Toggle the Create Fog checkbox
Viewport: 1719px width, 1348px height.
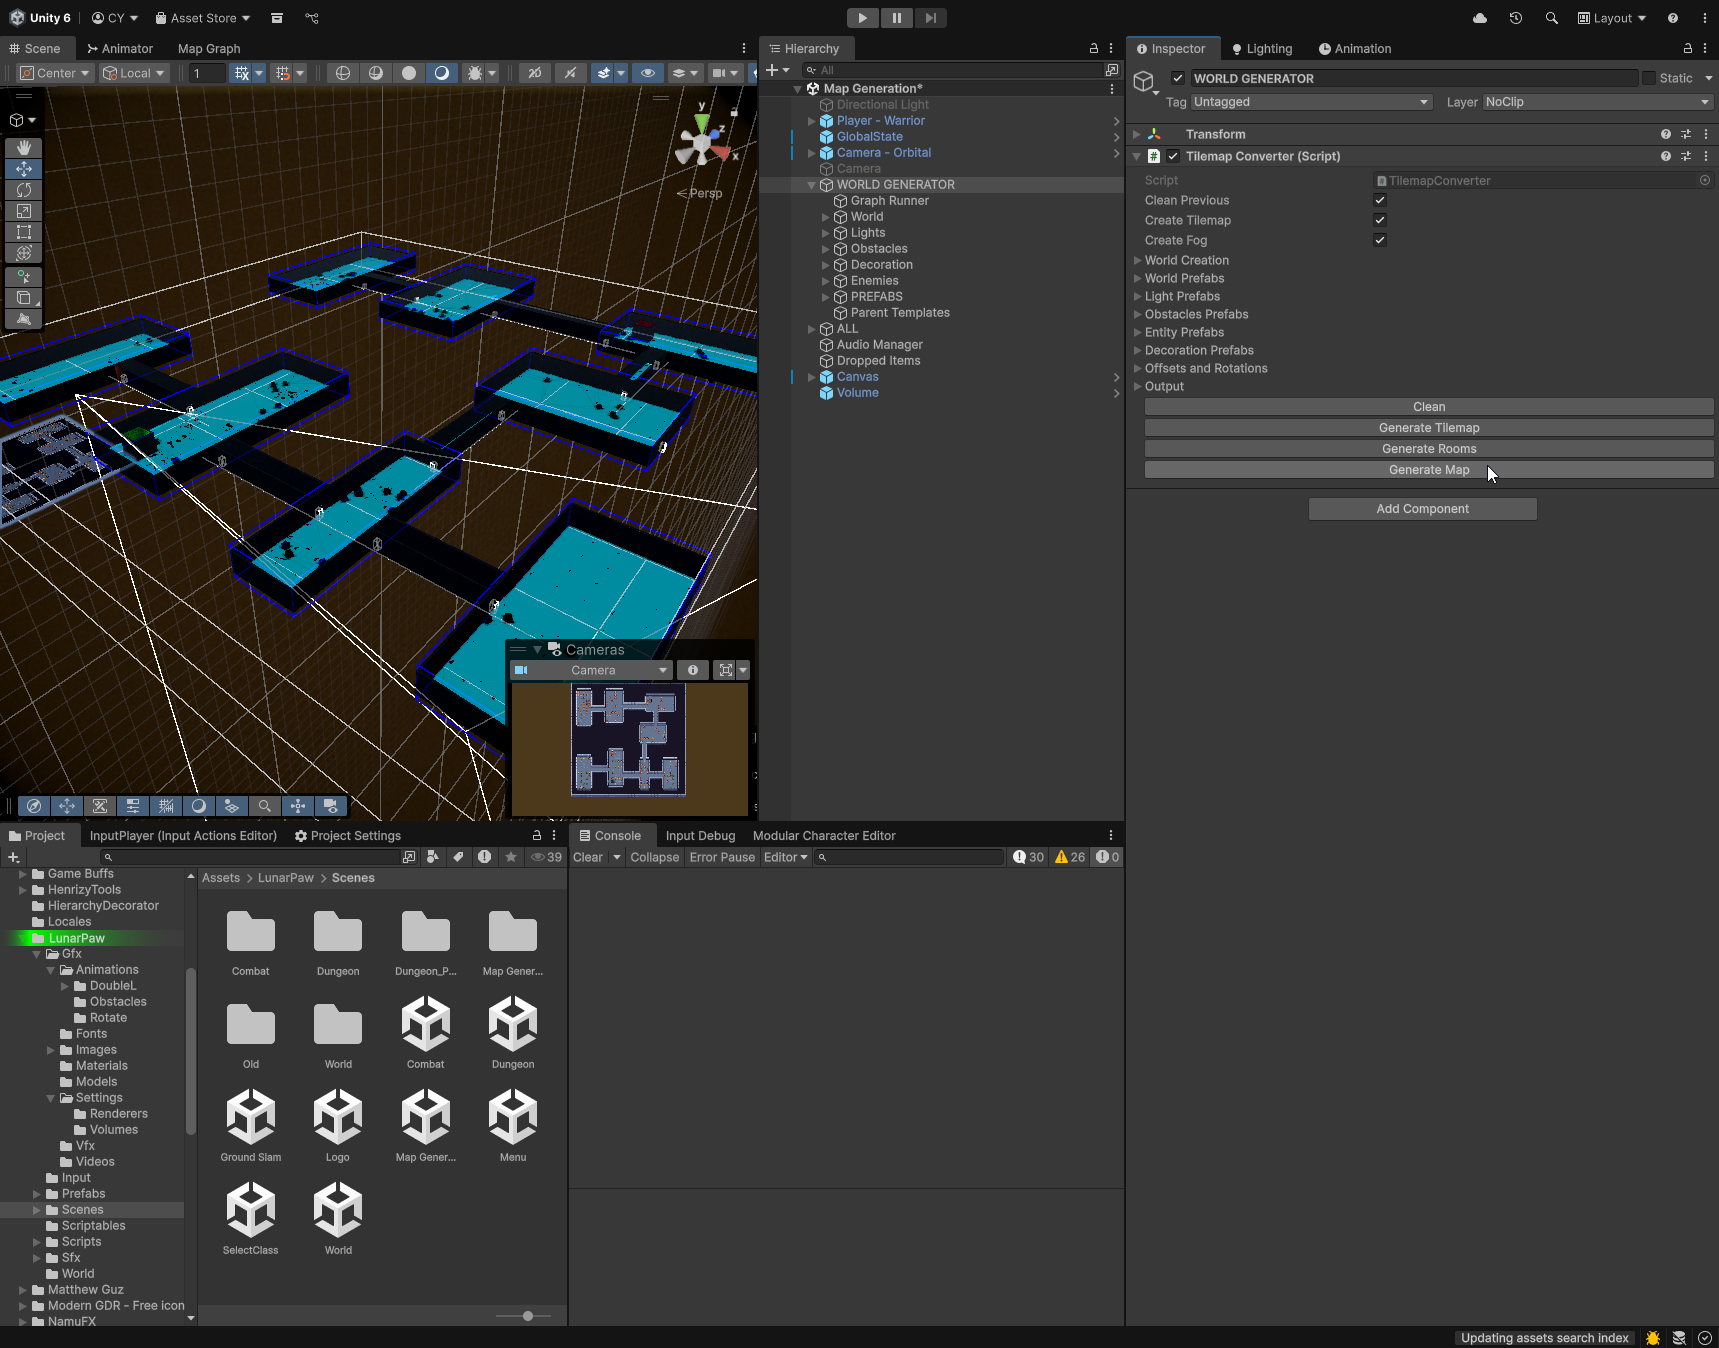[x=1380, y=240]
